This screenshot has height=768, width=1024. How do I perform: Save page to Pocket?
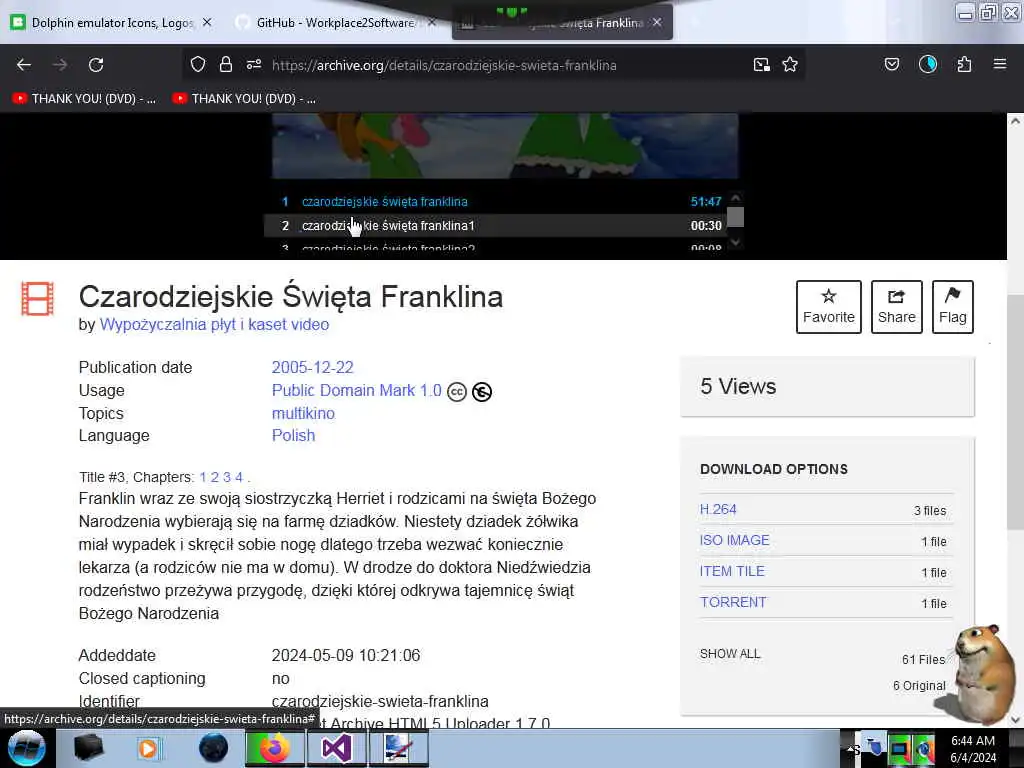point(892,64)
